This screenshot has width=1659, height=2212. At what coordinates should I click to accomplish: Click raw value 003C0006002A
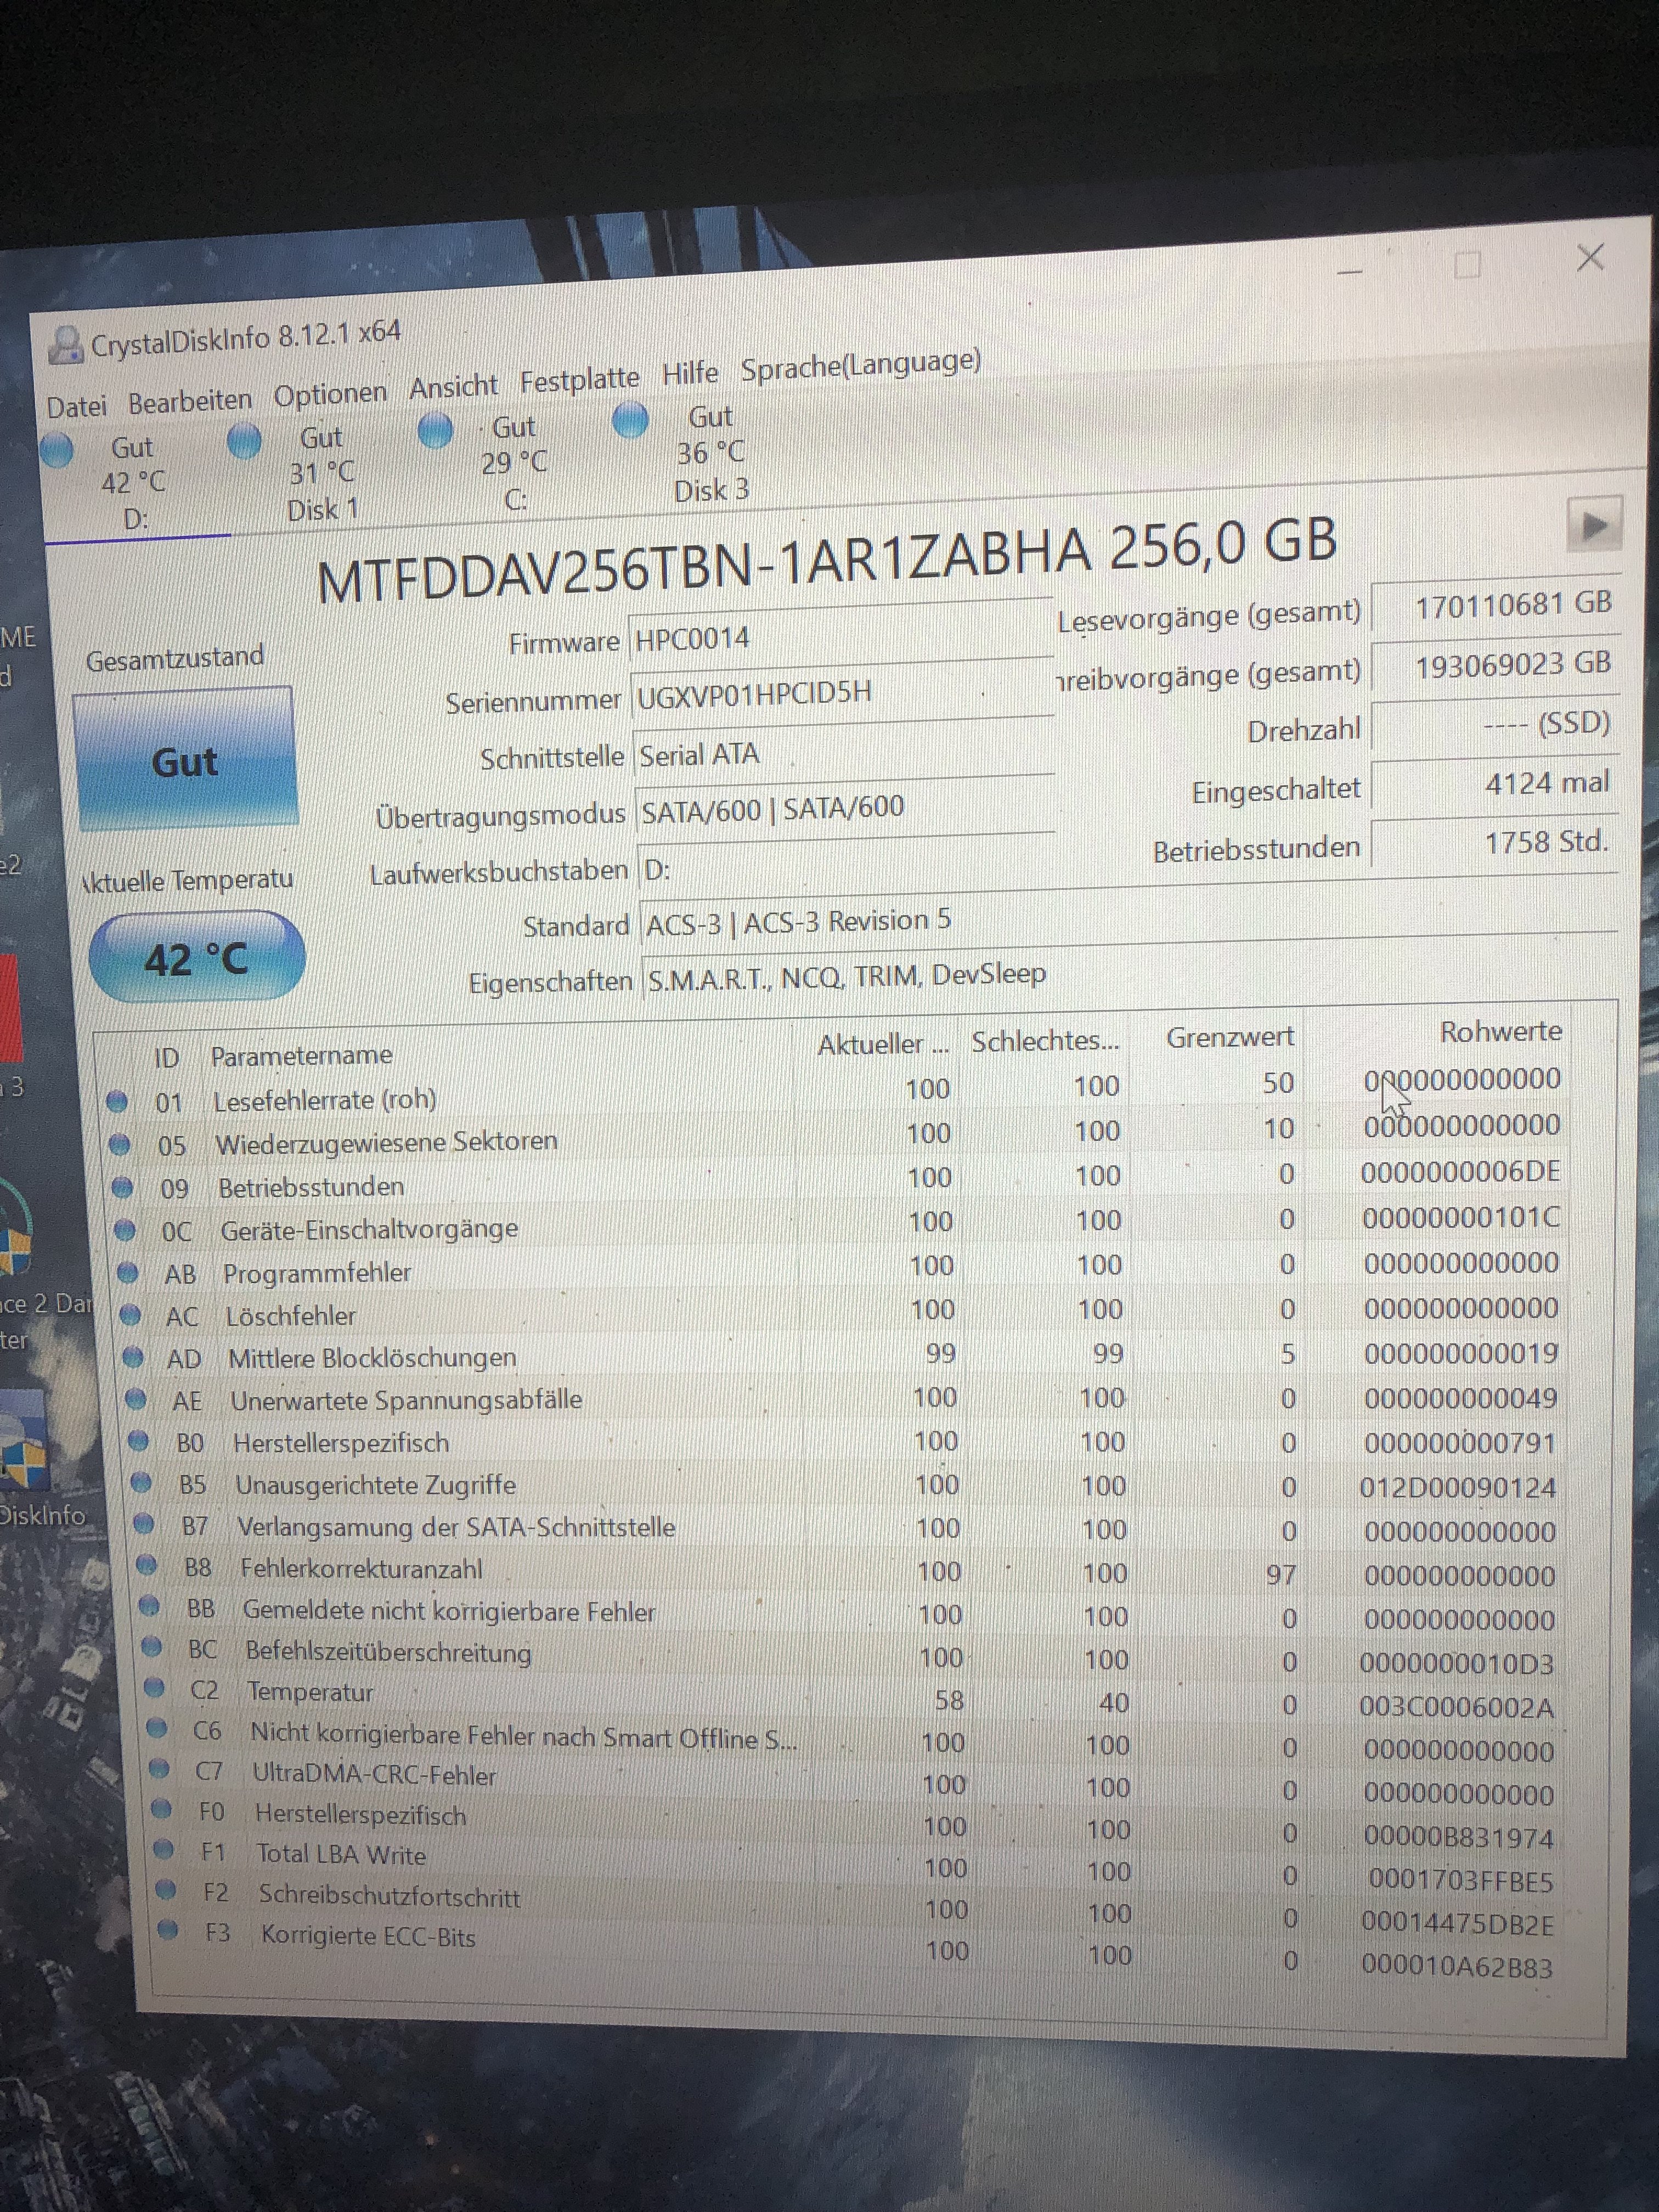(x=1456, y=1707)
